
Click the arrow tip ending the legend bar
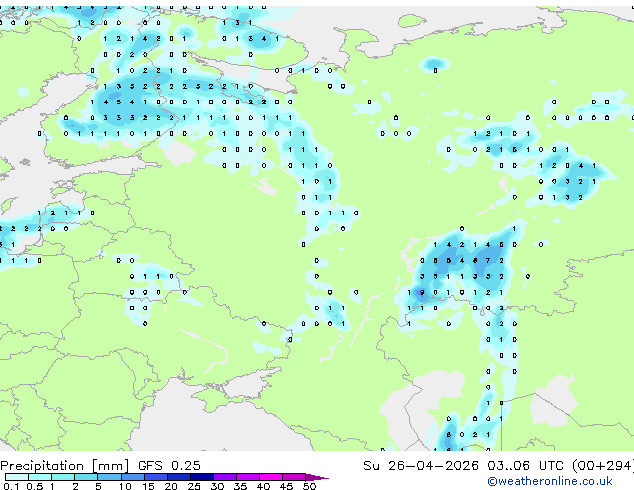point(318,477)
